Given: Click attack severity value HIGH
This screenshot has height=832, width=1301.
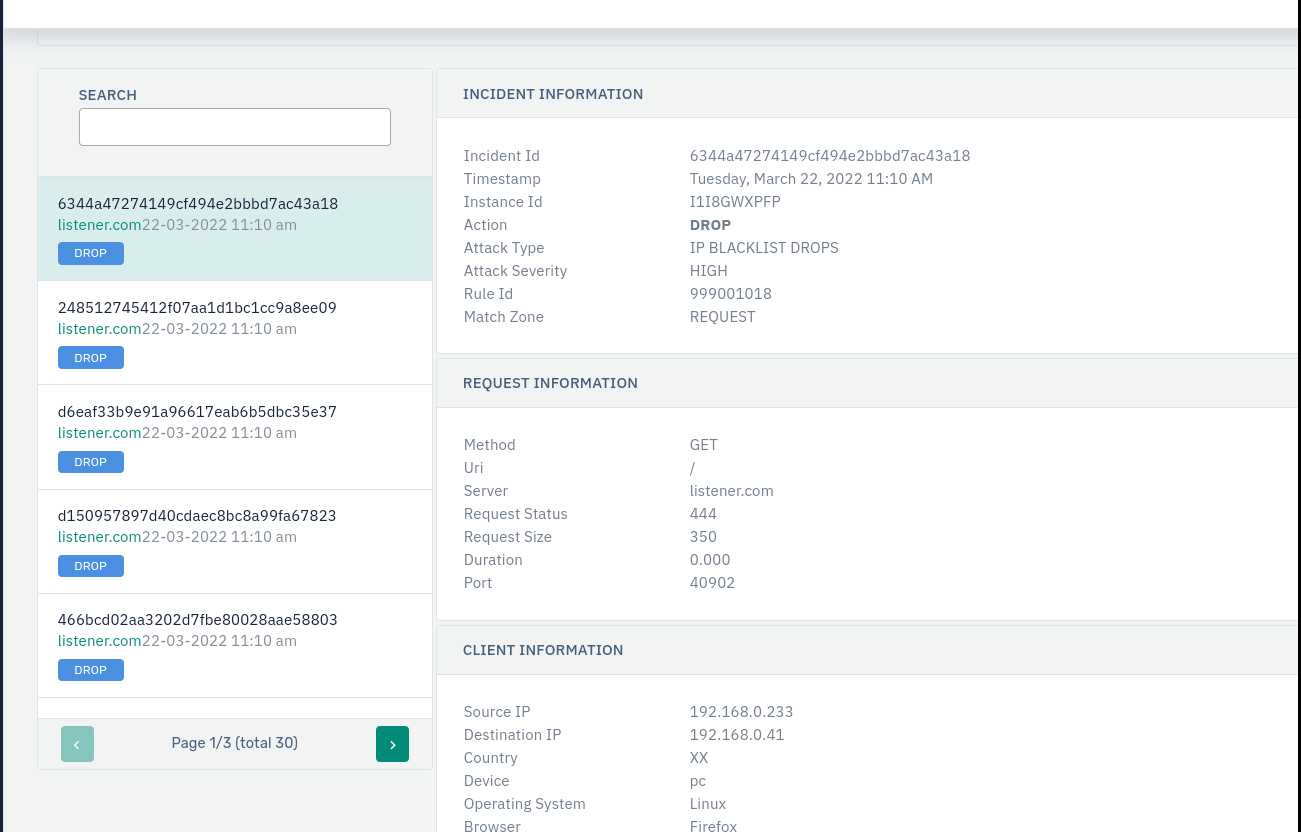Looking at the screenshot, I should [x=709, y=271].
